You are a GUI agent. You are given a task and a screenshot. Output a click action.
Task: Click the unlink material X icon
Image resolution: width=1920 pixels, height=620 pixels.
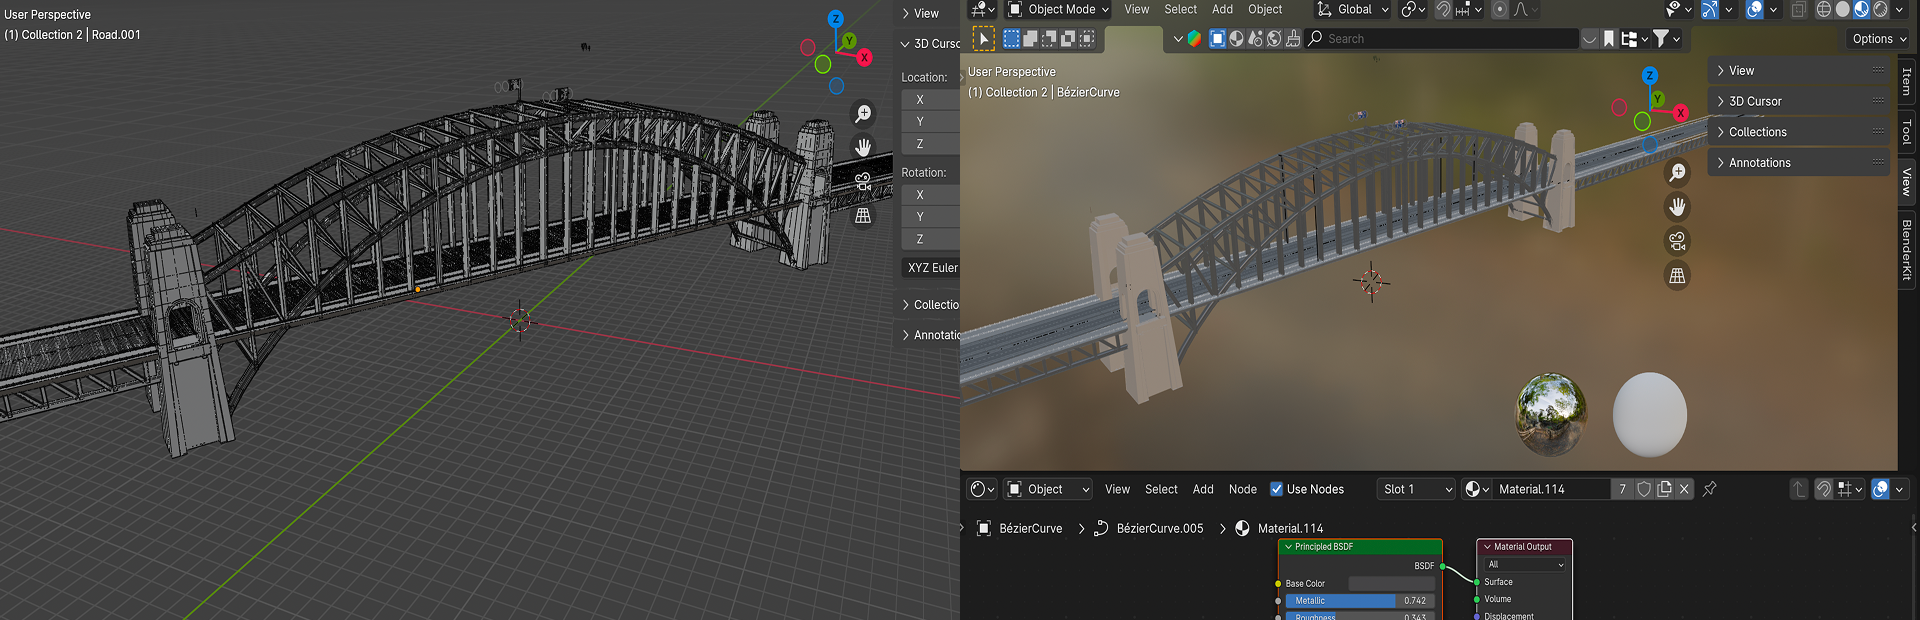1684,489
